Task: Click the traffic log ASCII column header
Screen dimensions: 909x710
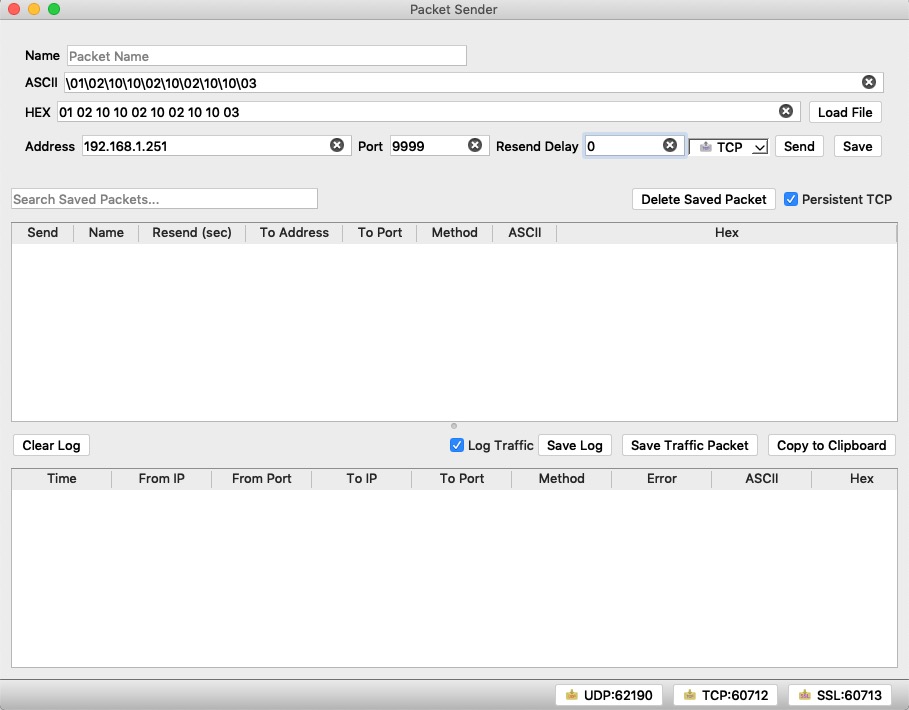Action: tap(762, 479)
